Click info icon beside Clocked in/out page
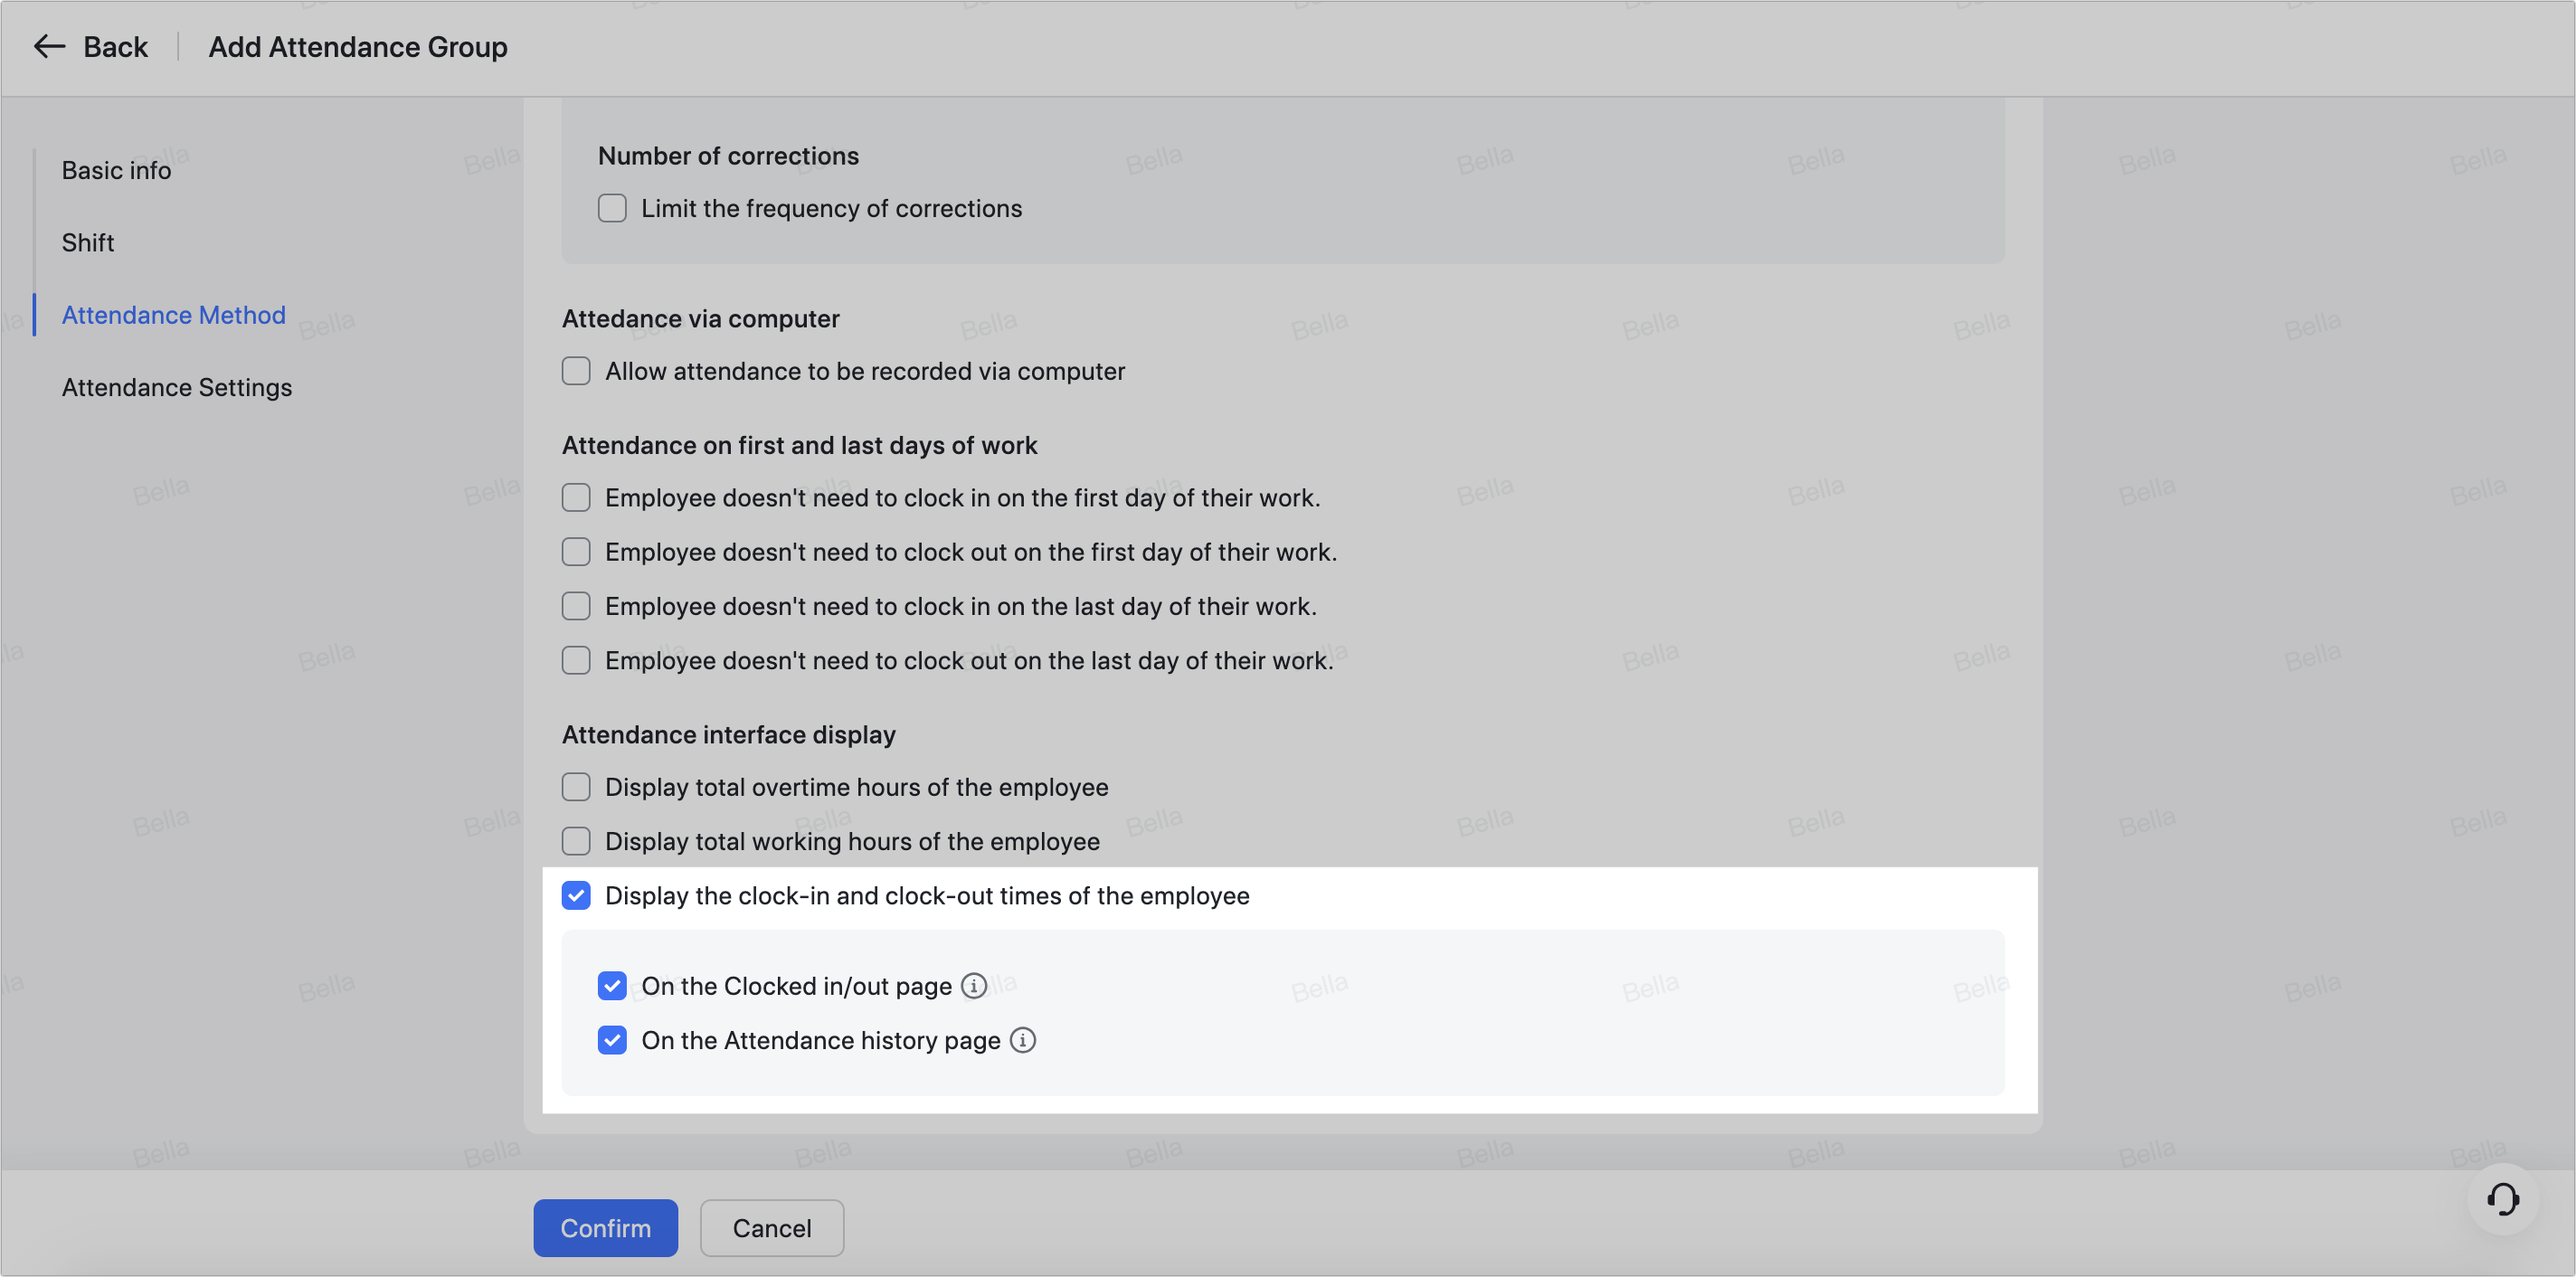The width and height of the screenshot is (2576, 1277). click(974, 986)
